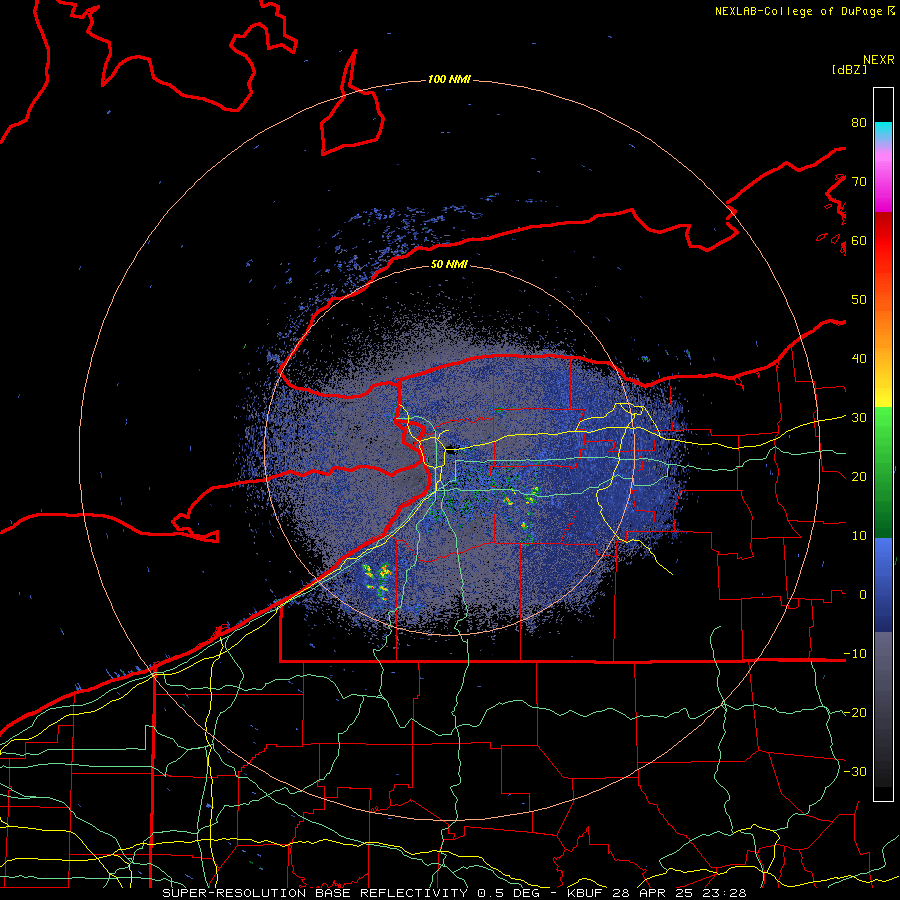Click the NEXLAB-College of DuPage watermark text
900x900 pixels.
pos(804,11)
